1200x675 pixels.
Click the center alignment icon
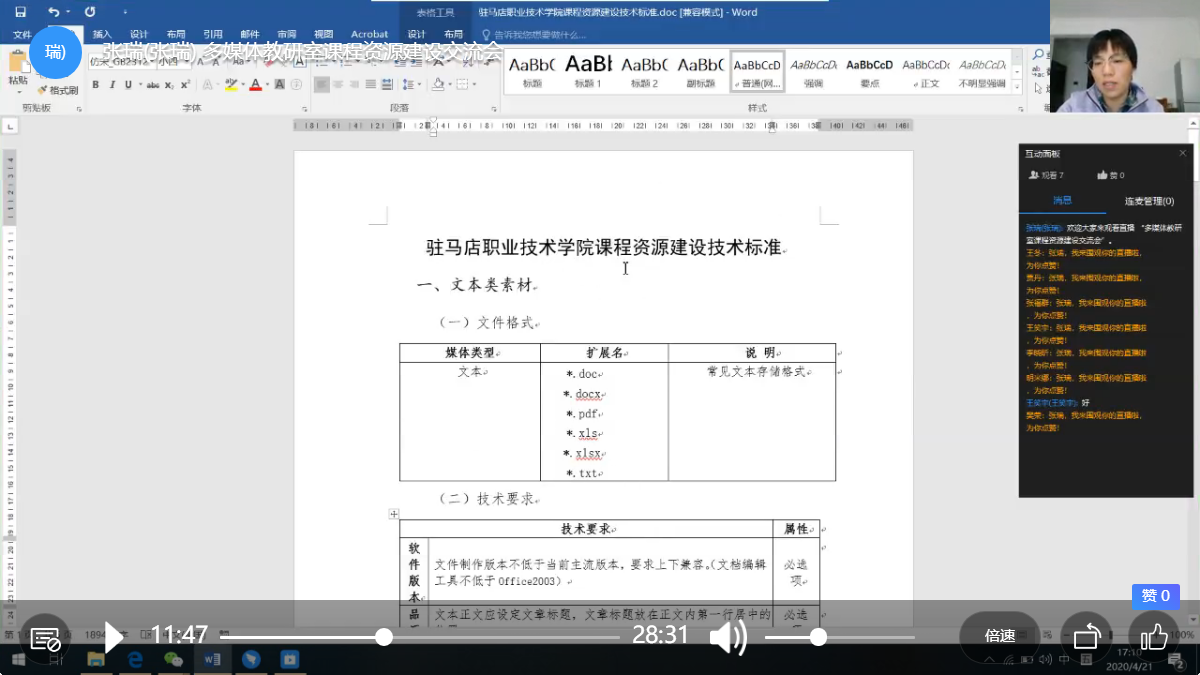click(339, 84)
